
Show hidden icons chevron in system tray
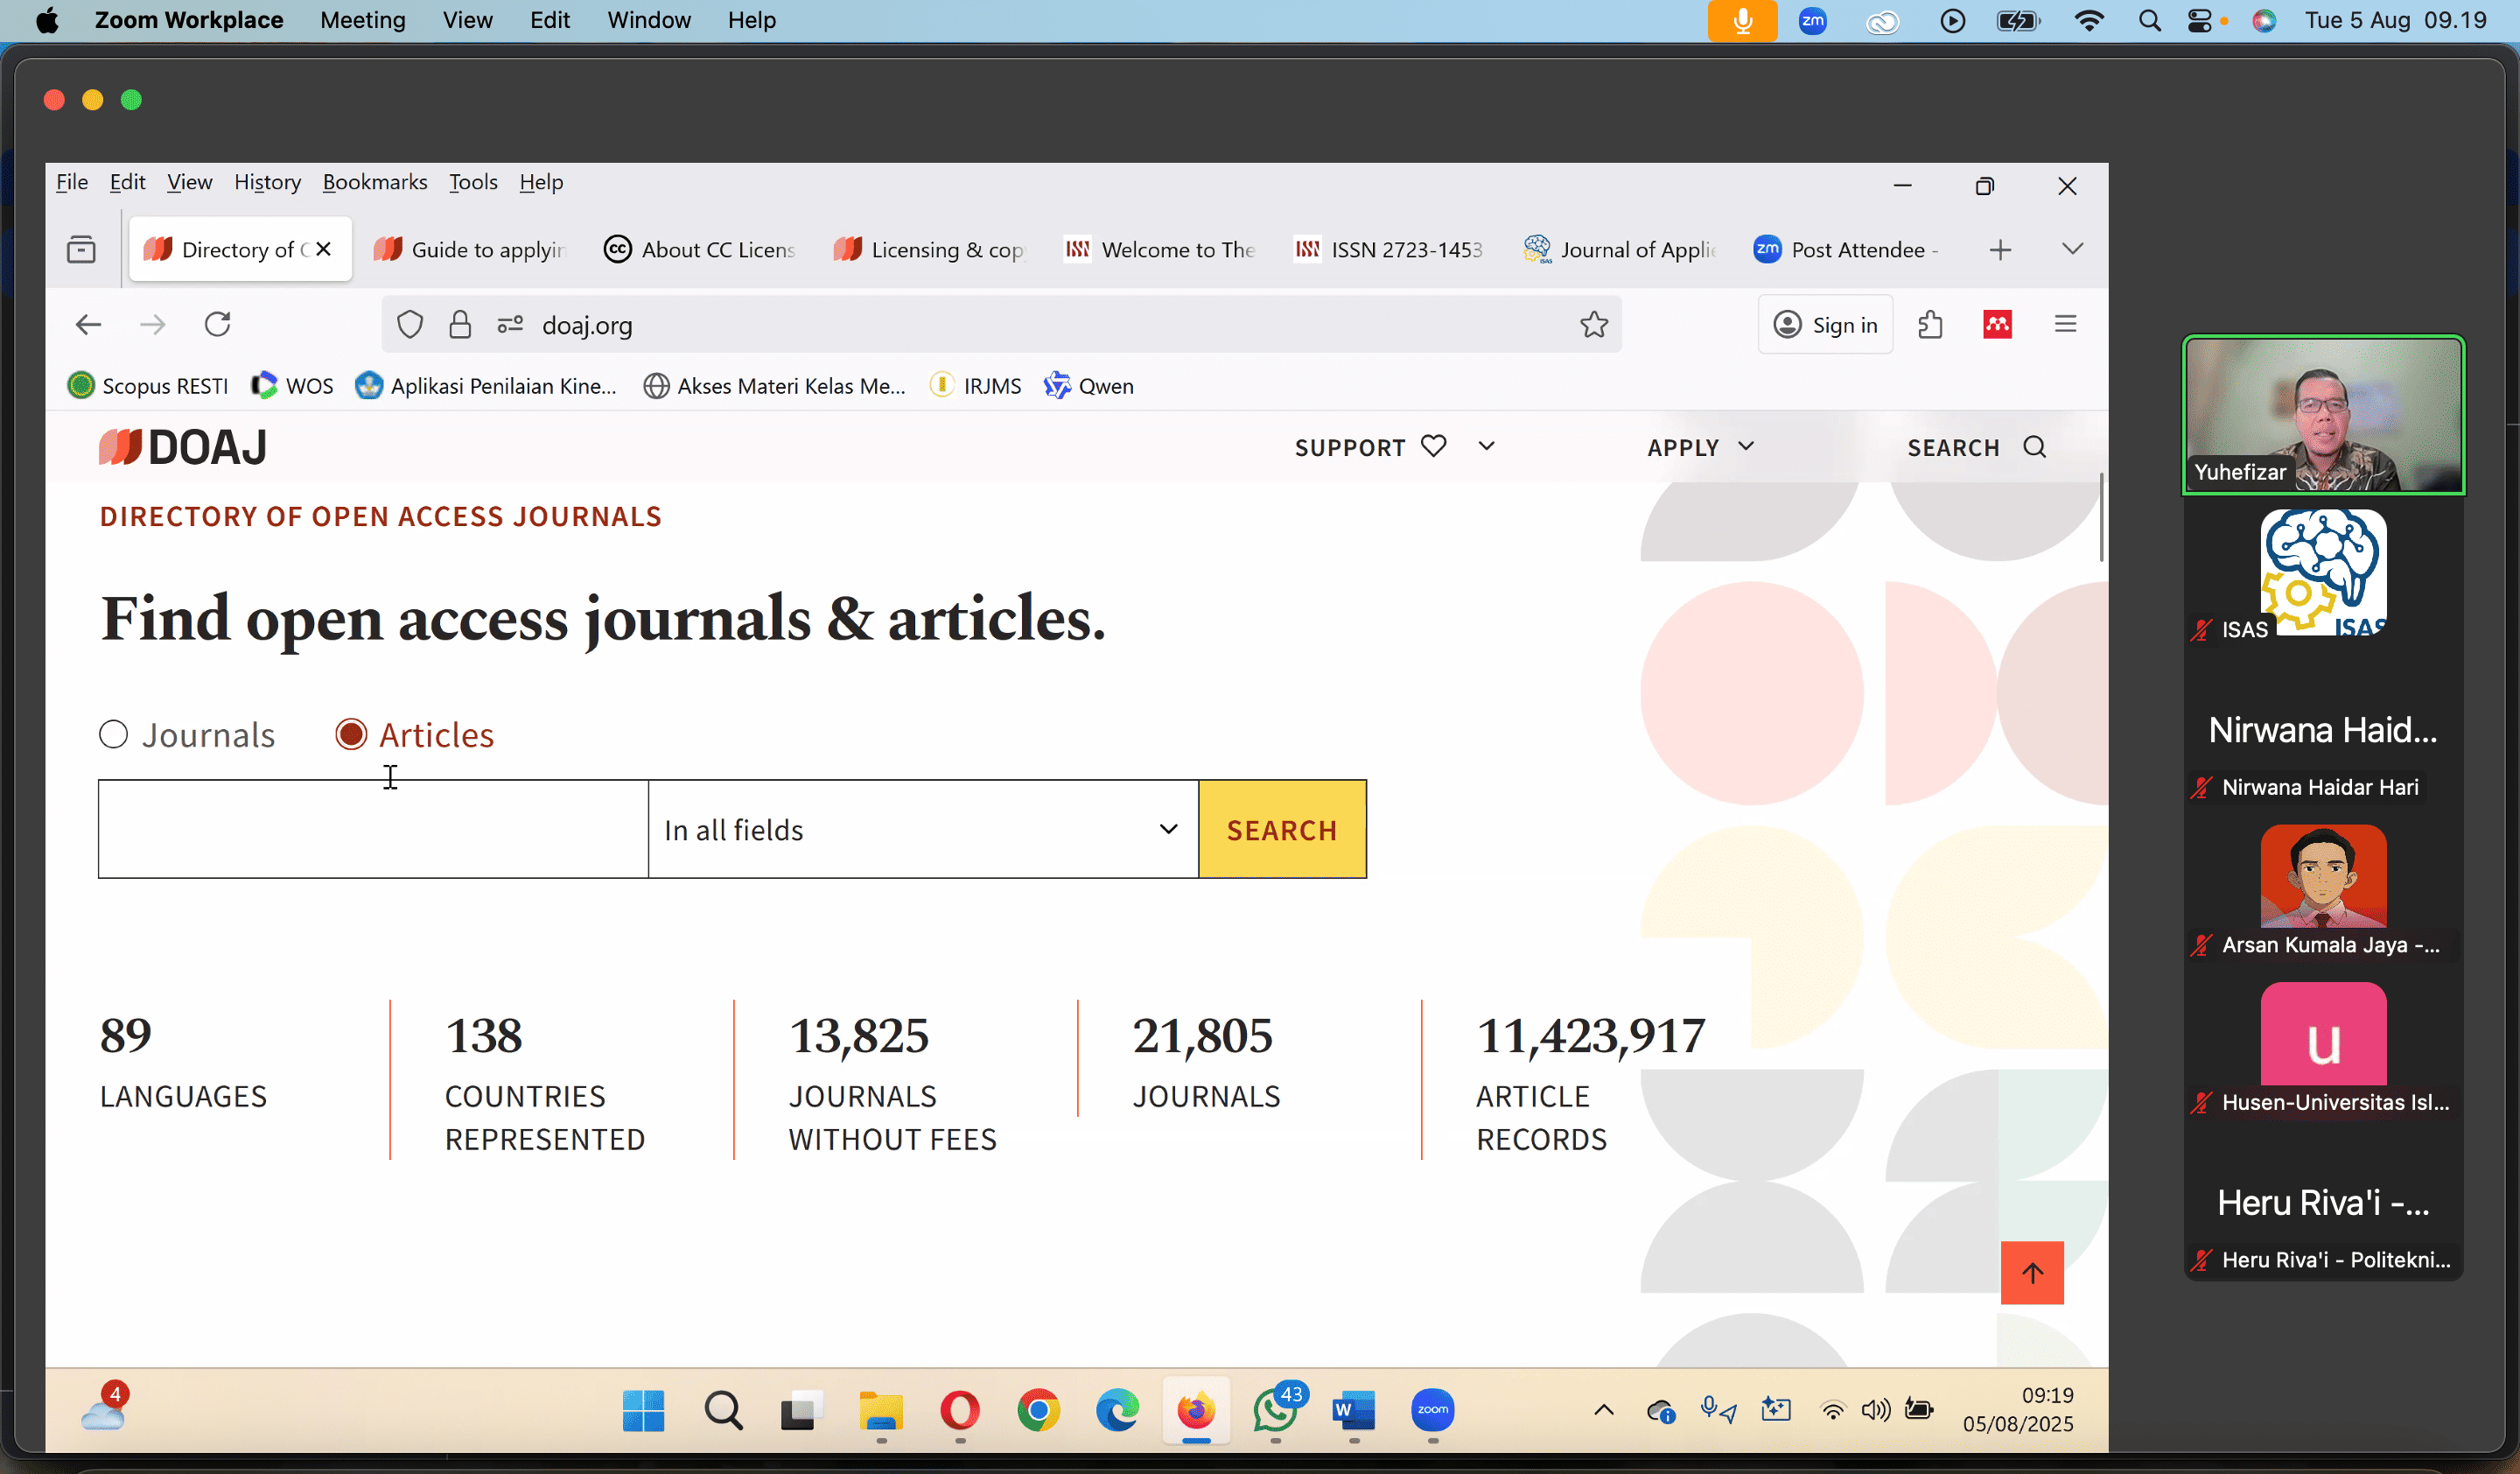tap(1604, 1410)
